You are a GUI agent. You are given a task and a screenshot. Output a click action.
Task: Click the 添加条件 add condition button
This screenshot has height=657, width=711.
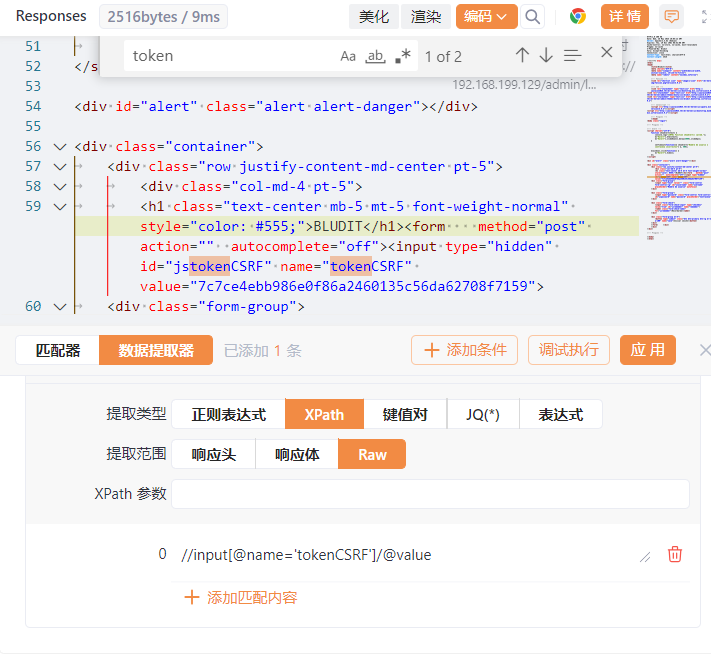pos(464,350)
